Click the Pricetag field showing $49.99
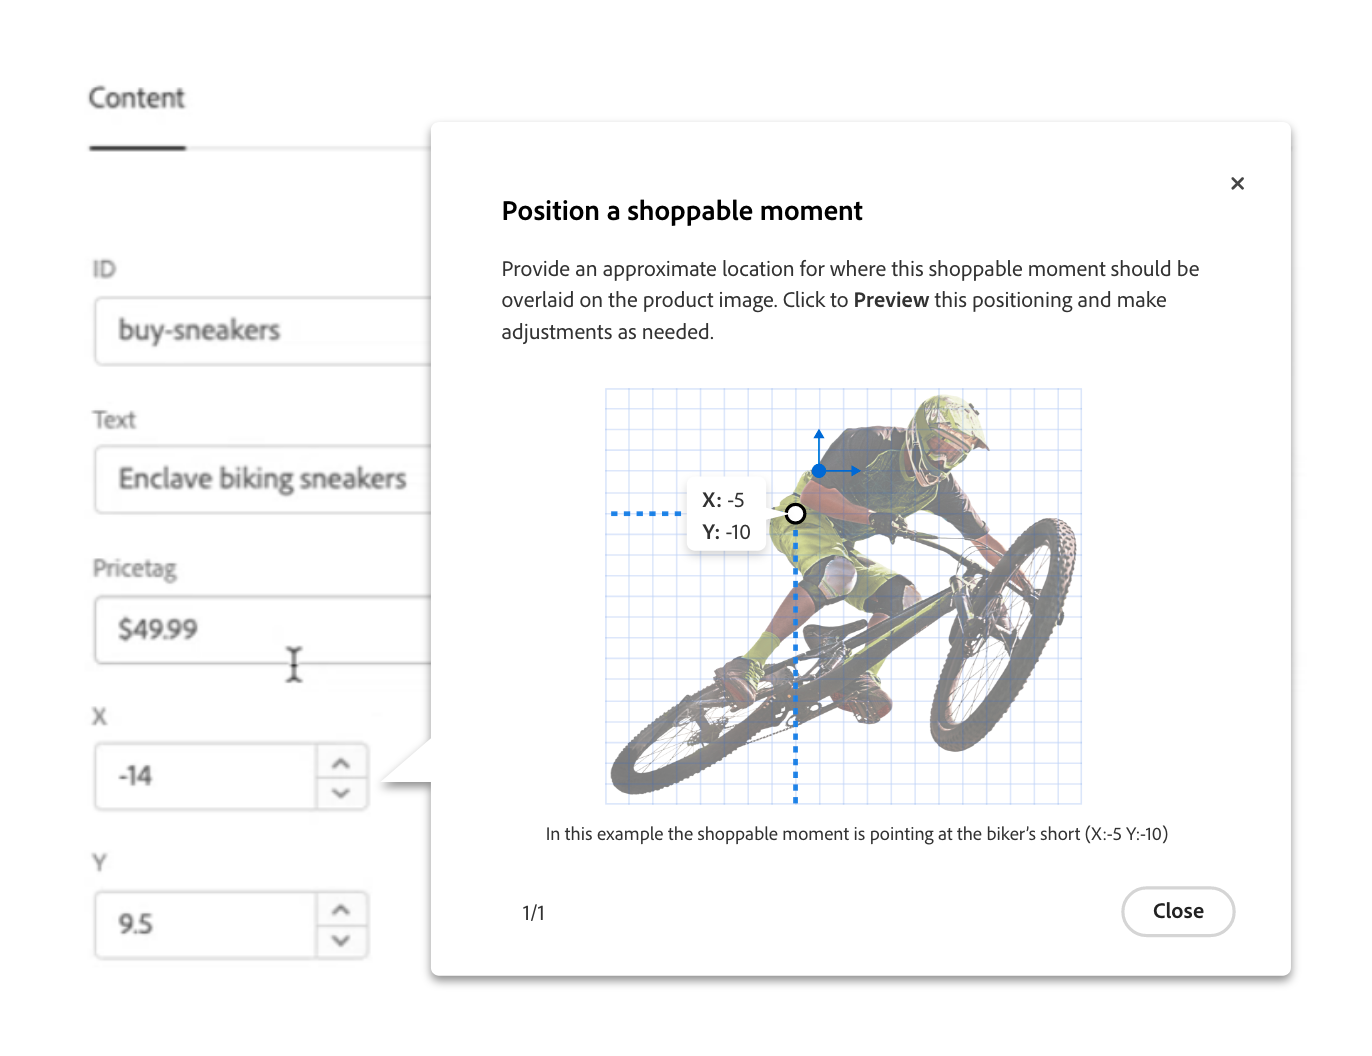1372x1056 pixels. (x=263, y=629)
